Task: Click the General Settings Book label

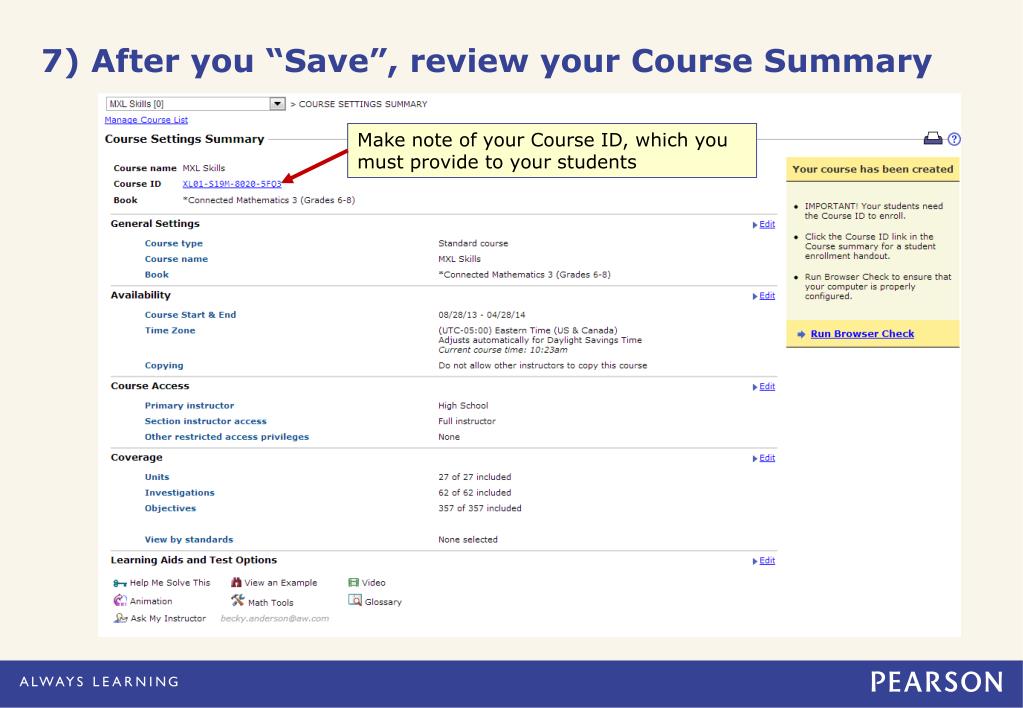Action: pos(157,275)
